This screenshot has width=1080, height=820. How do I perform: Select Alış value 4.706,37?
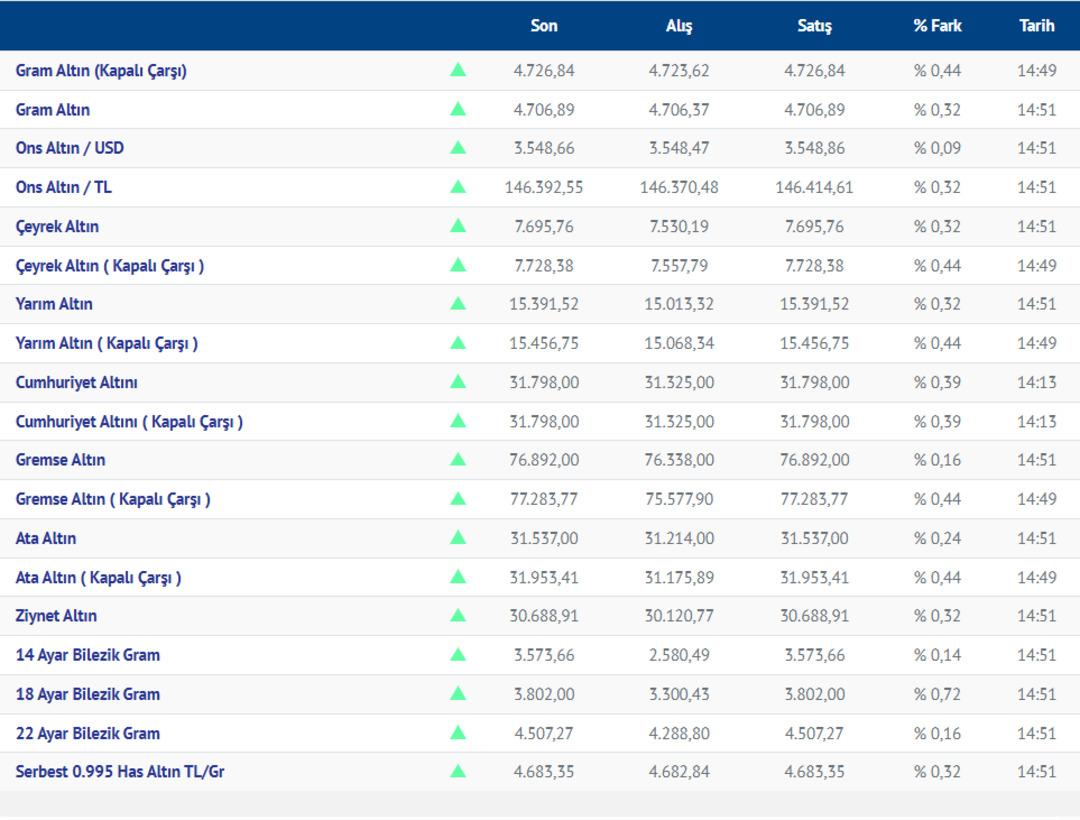[x=679, y=110]
